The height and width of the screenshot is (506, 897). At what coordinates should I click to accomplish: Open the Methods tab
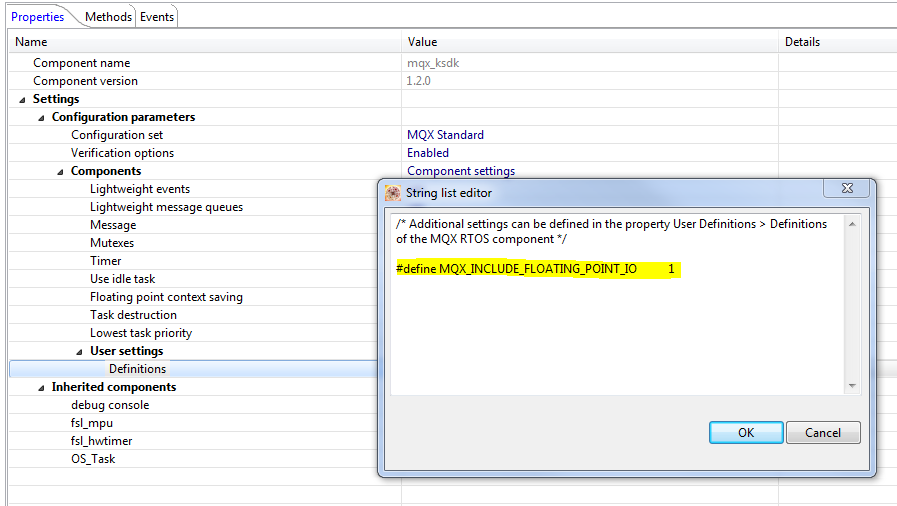(x=108, y=17)
